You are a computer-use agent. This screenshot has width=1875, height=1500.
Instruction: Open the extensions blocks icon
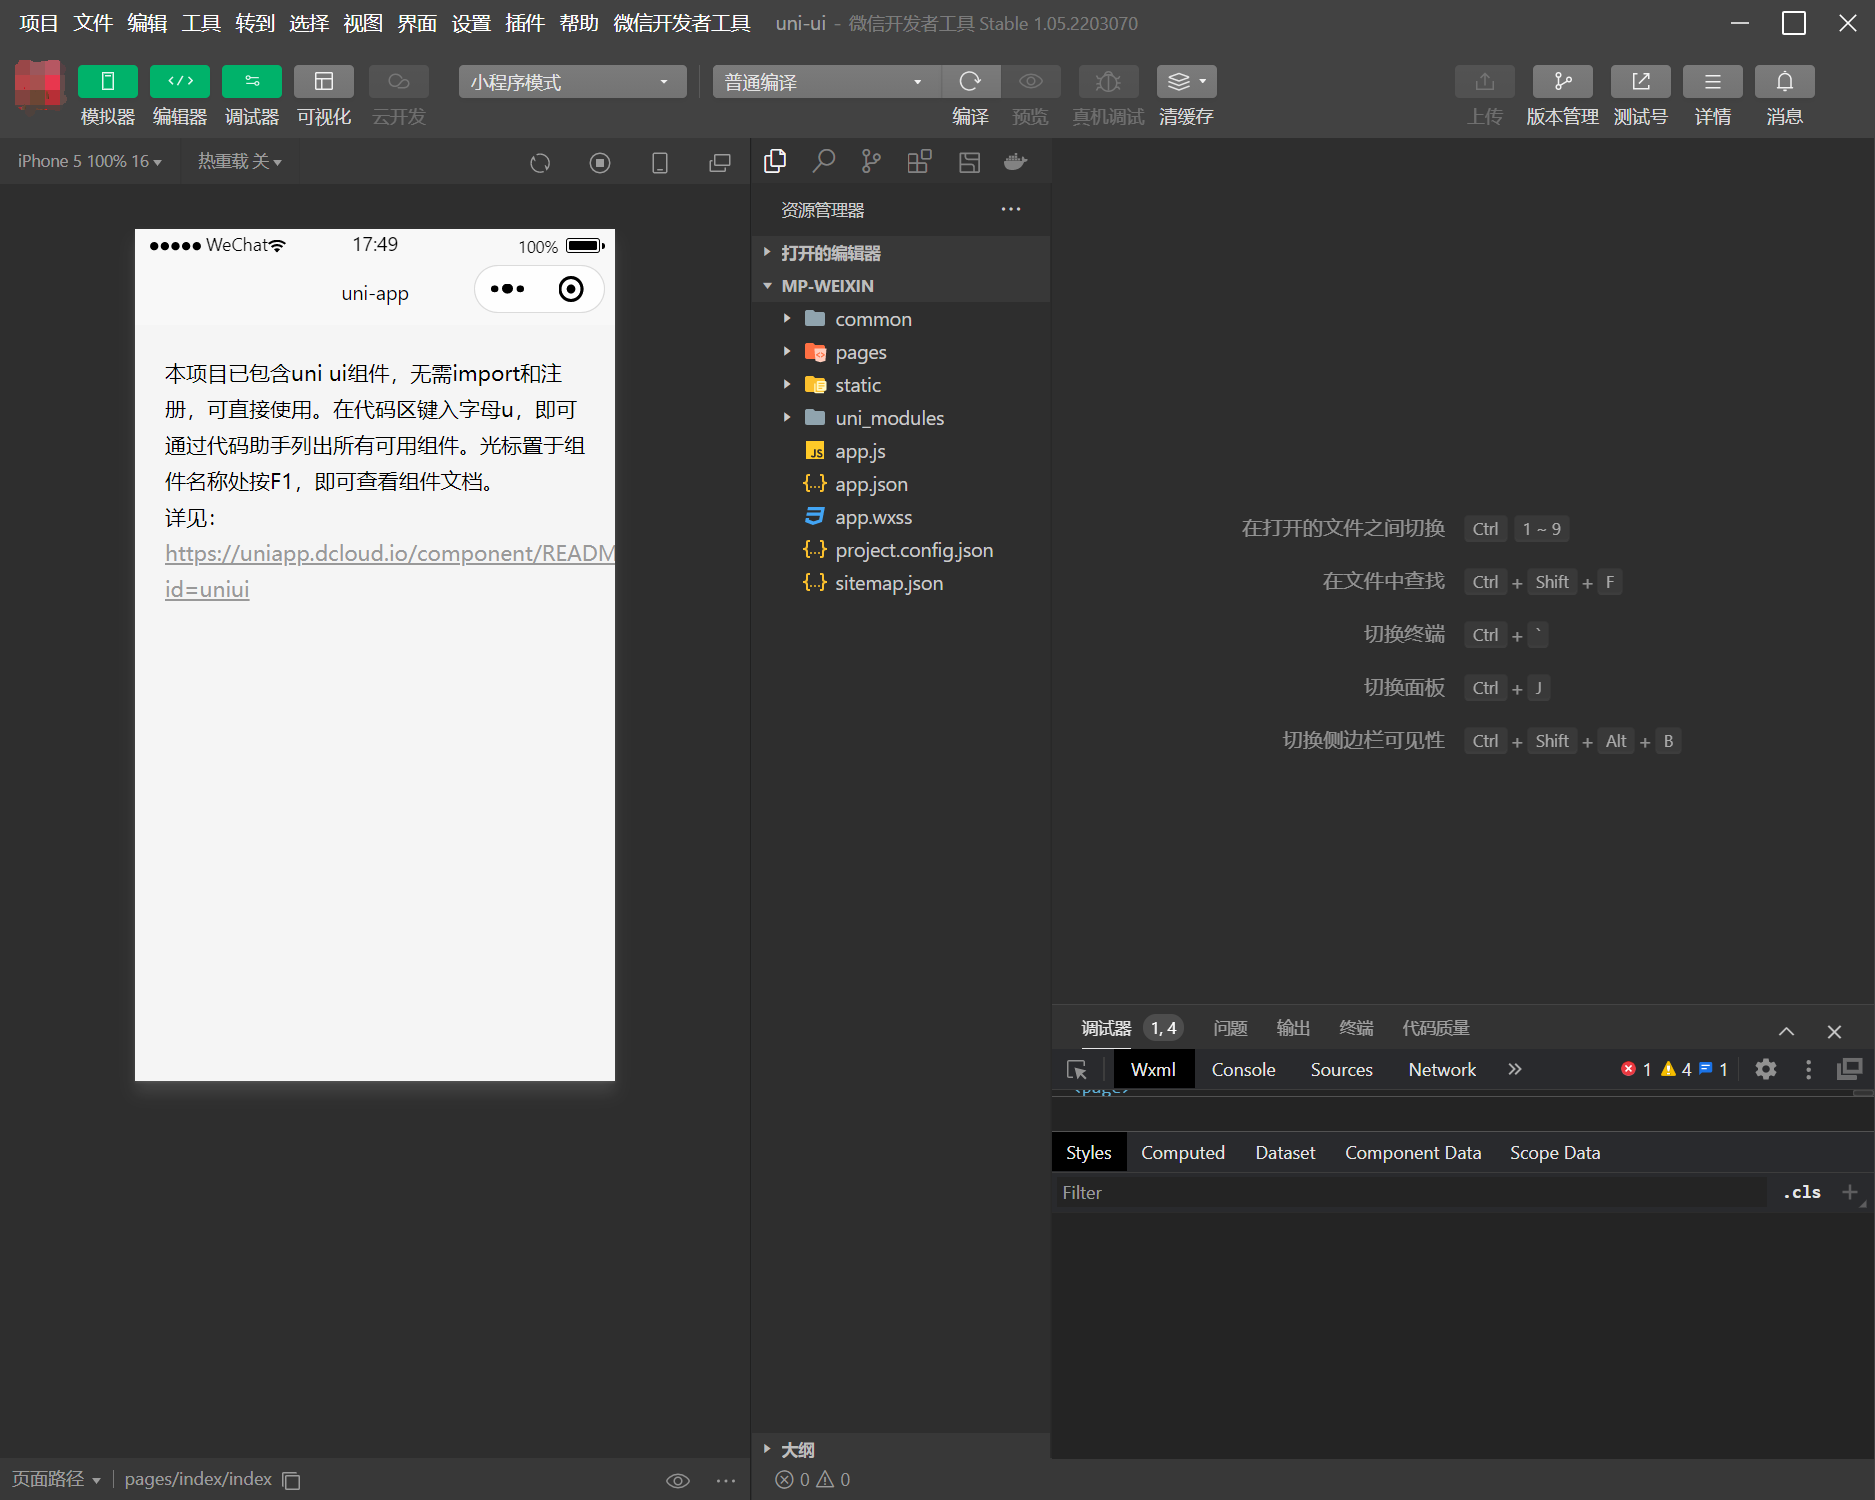pyautogui.click(x=919, y=161)
